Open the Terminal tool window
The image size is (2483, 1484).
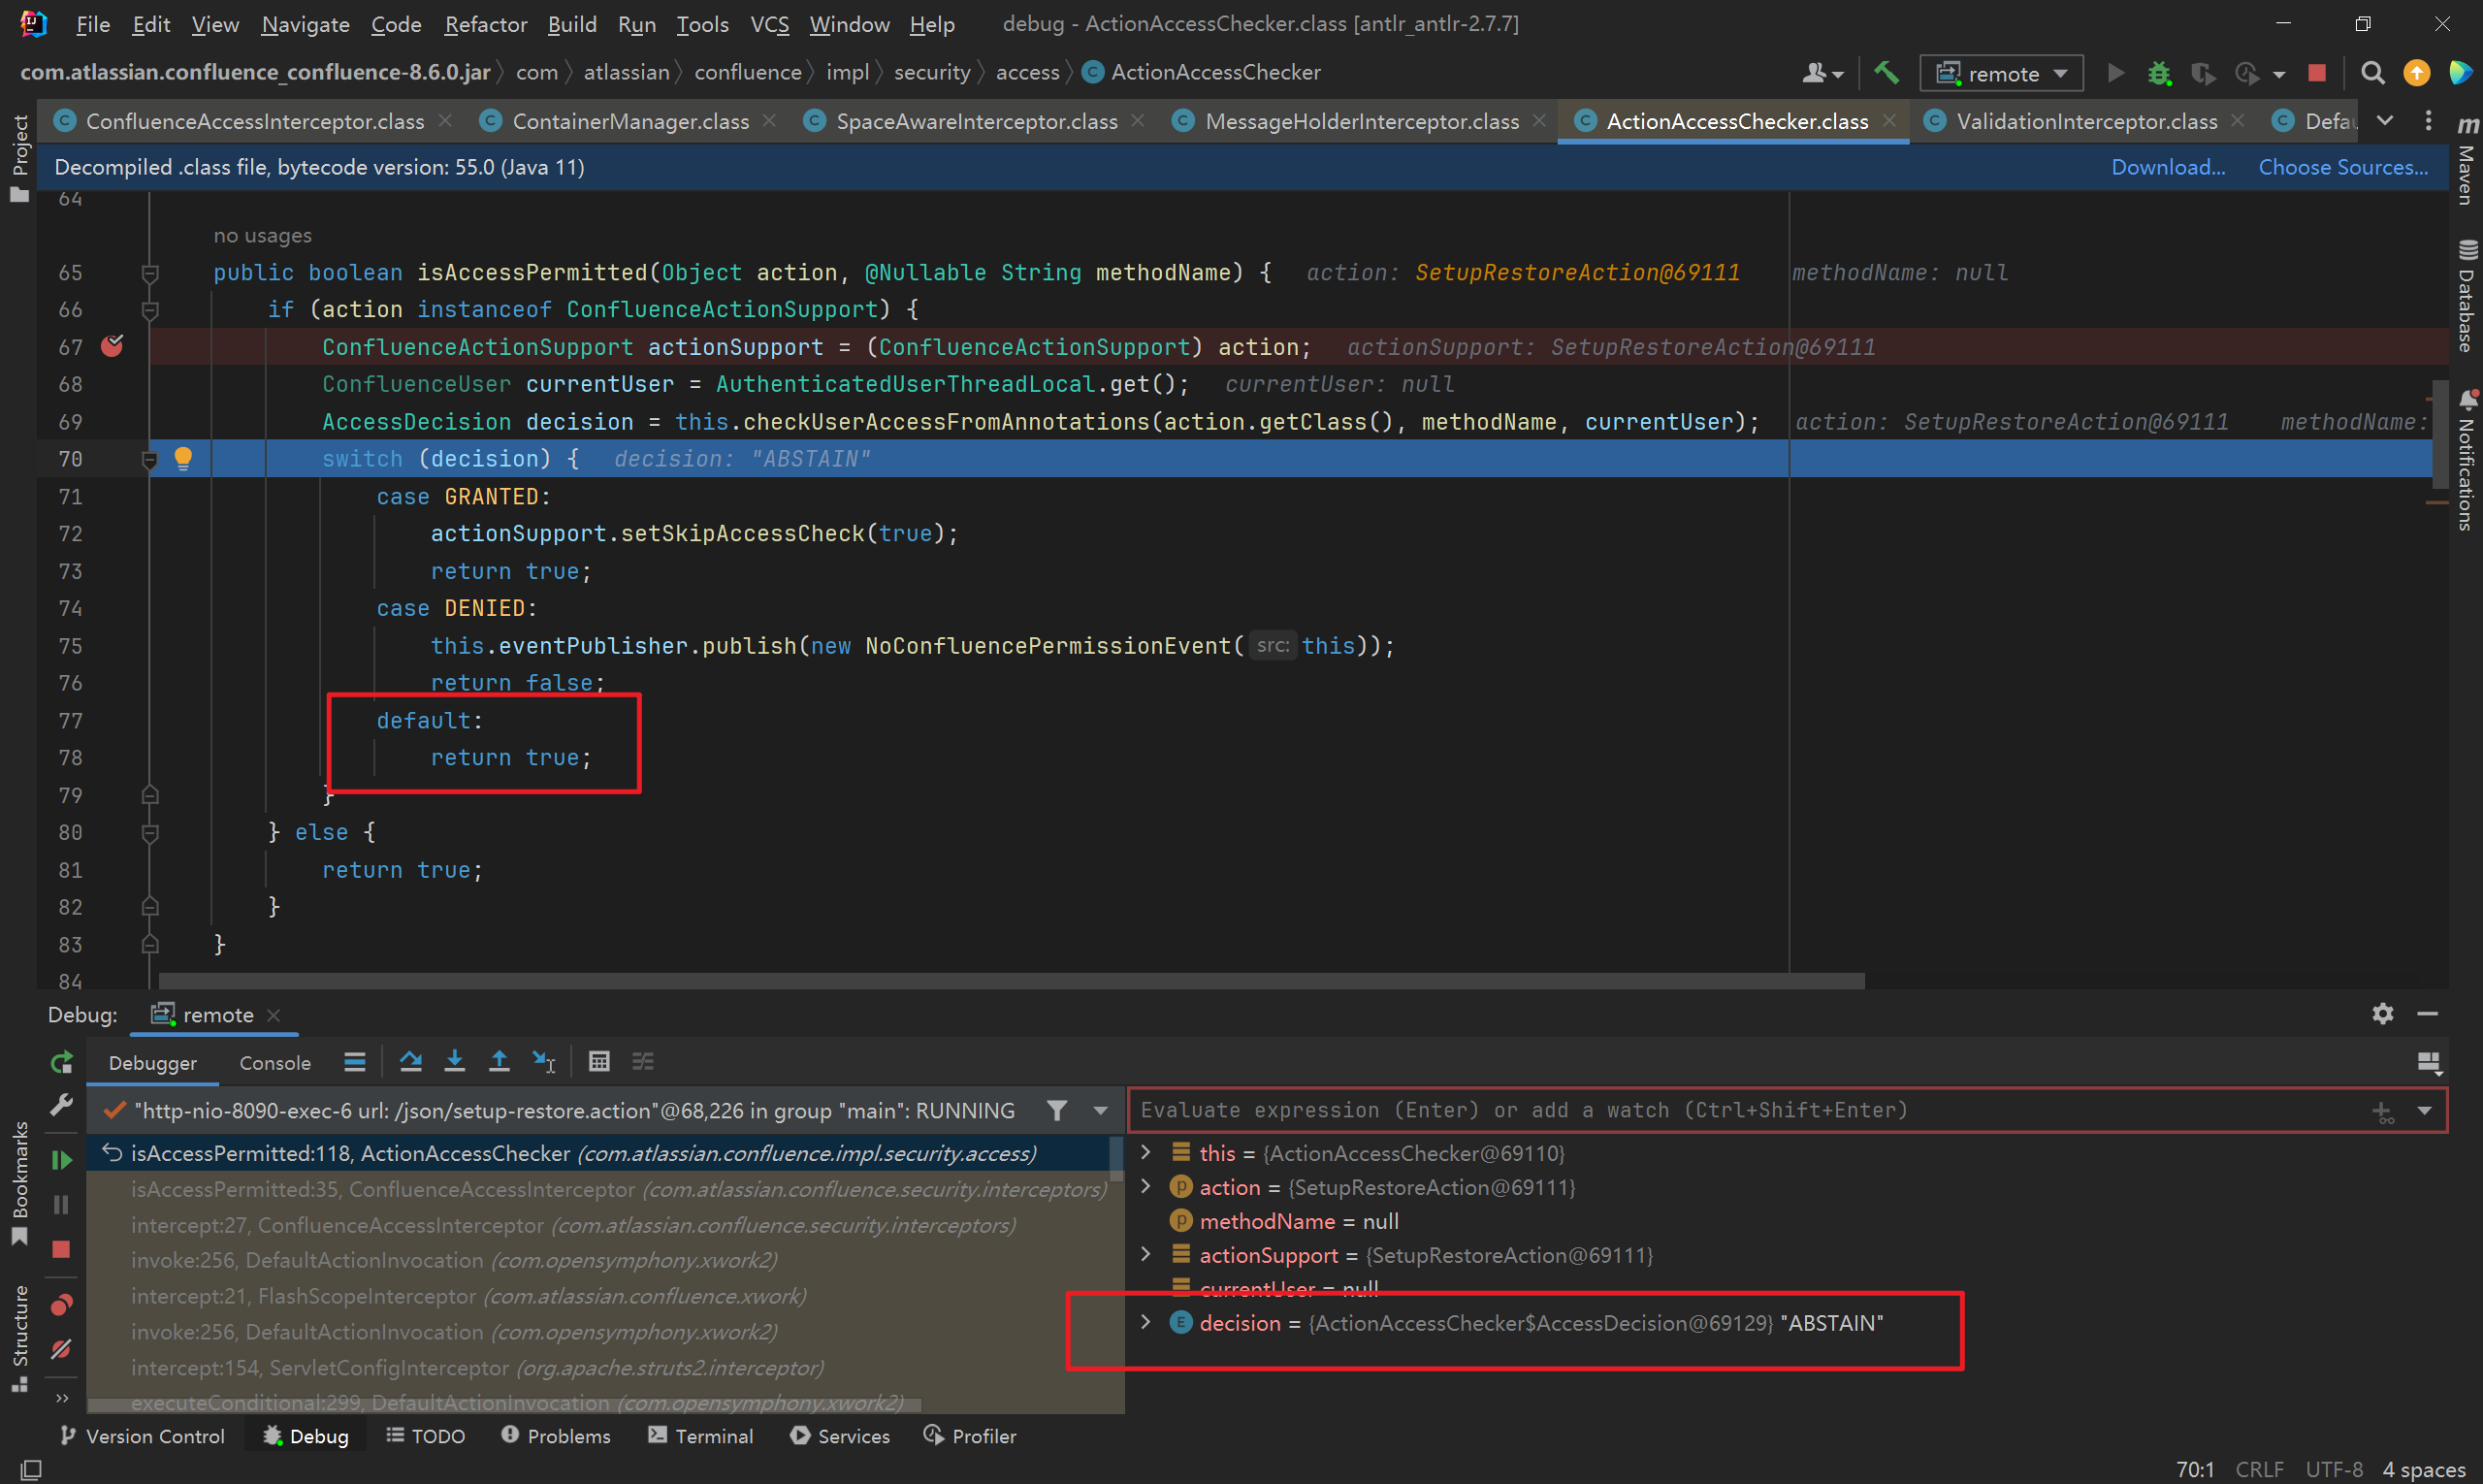click(x=700, y=1435)
